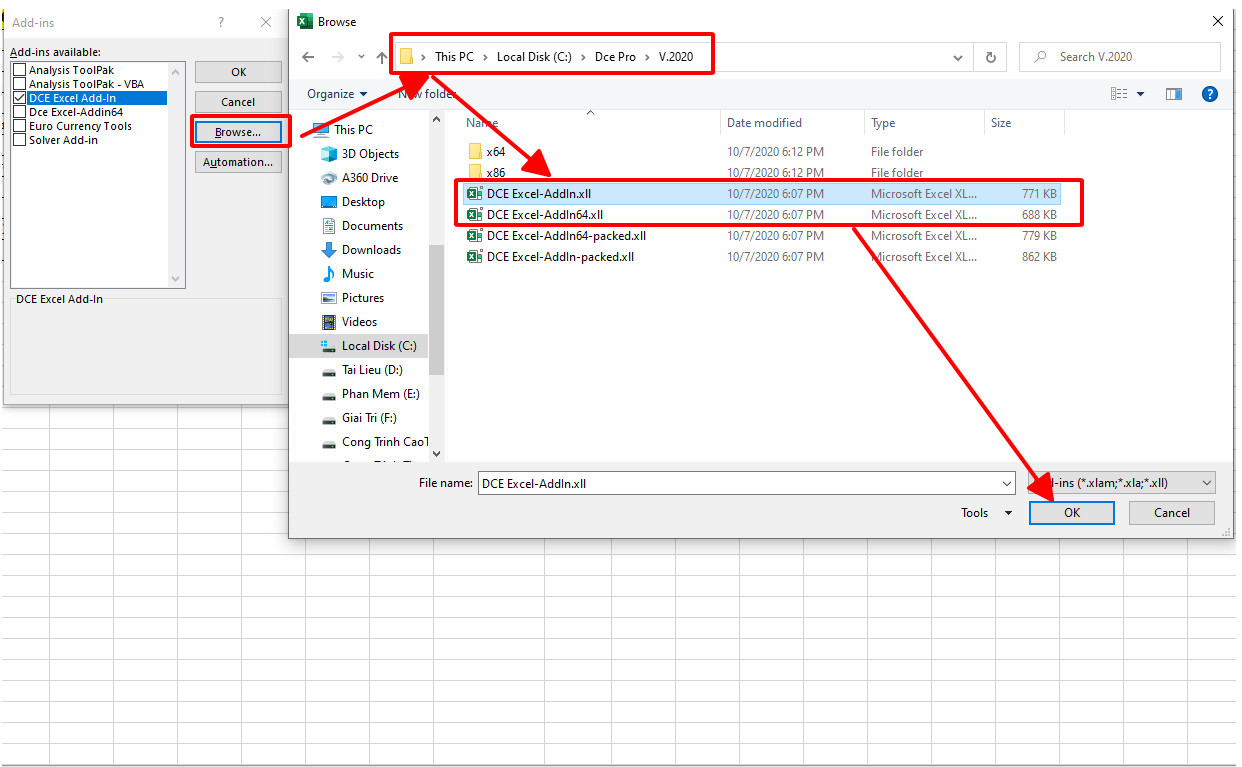Select Videos in navigation pane
The image size is (1242, 767).
click(359, 322)
